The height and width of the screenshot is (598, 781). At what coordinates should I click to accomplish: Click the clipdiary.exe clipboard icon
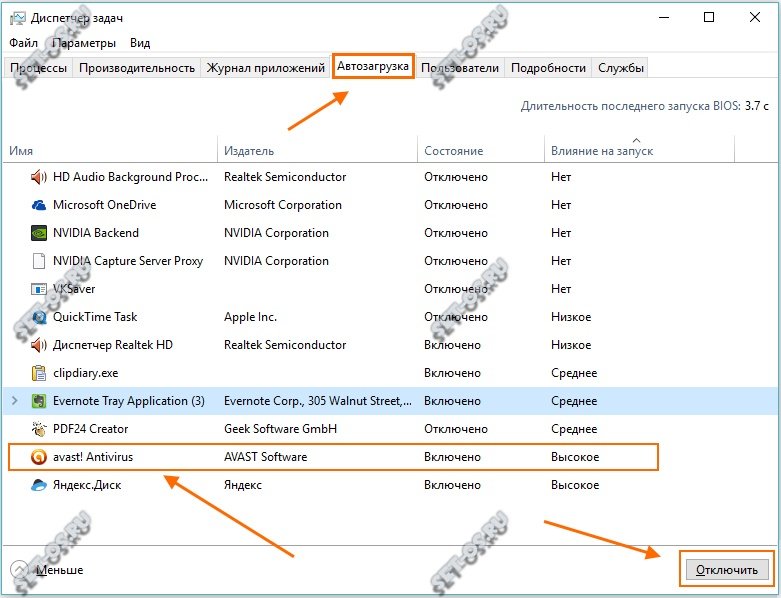click(39, 373)
